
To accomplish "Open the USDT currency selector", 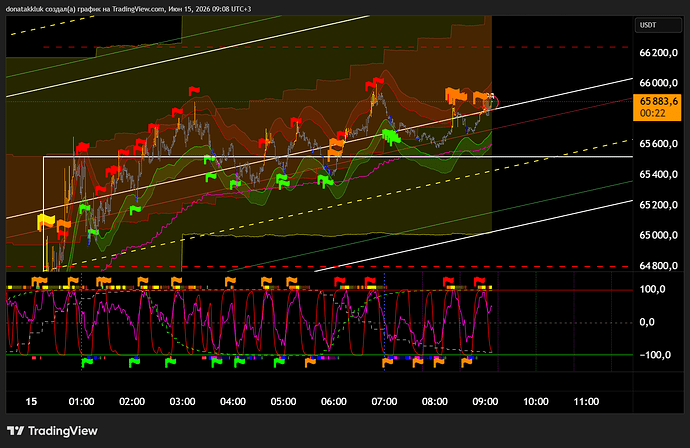I will click(658, 25).
